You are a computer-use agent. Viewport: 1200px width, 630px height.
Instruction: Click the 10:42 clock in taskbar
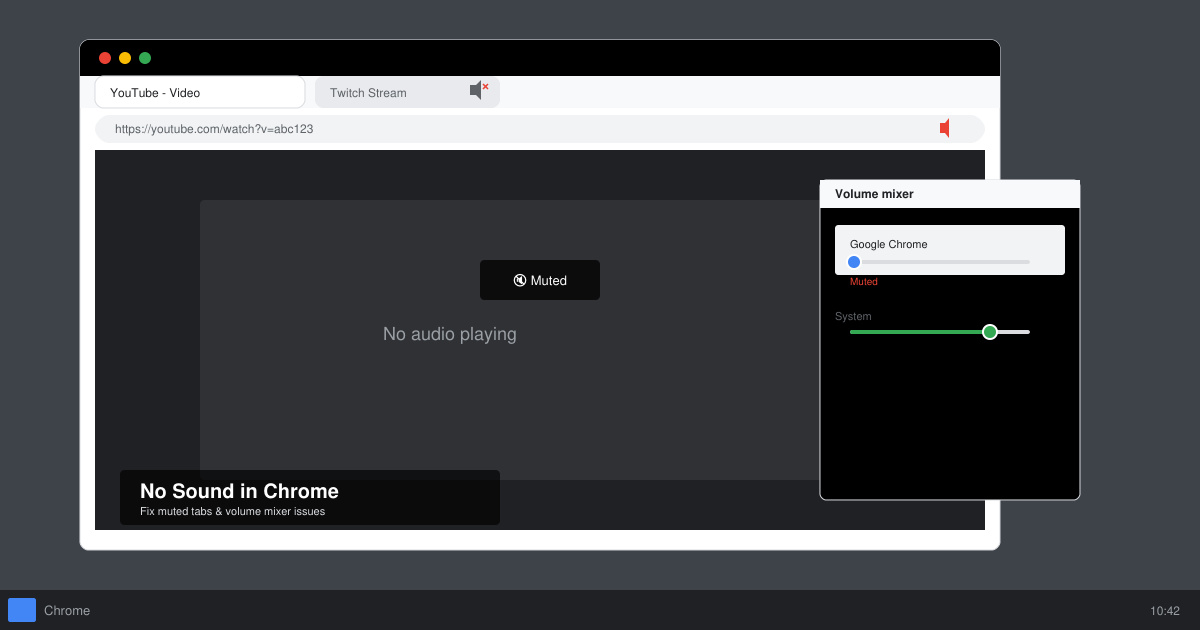click(1165, 610)
